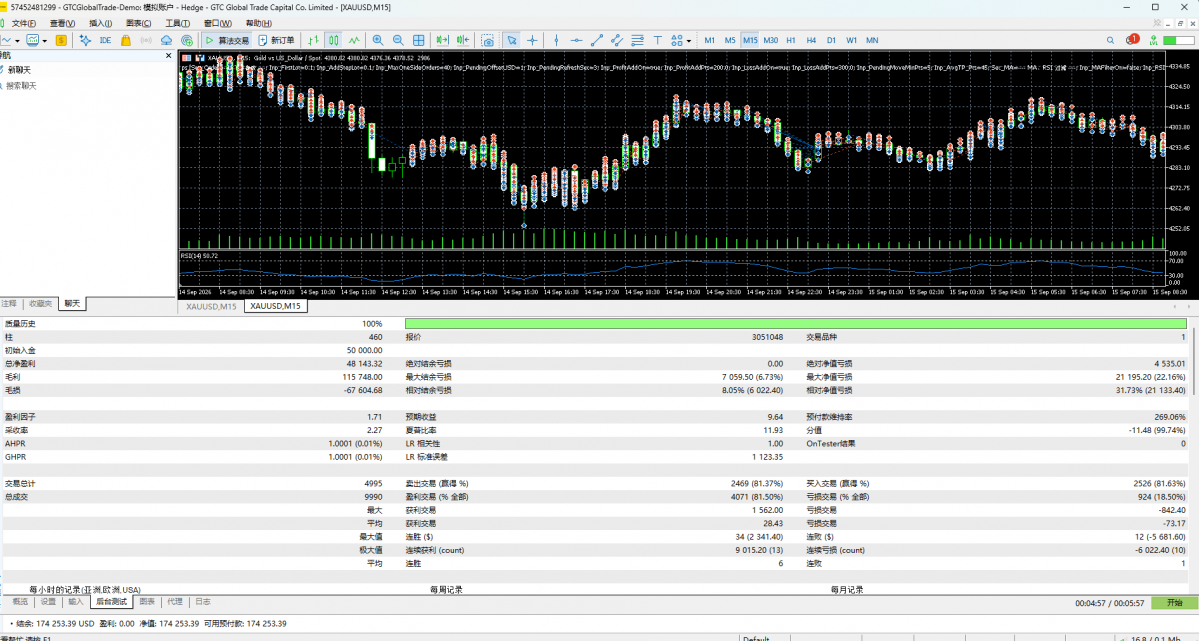
Task: Open the search magnifier icon
Action: [1110, 40]
